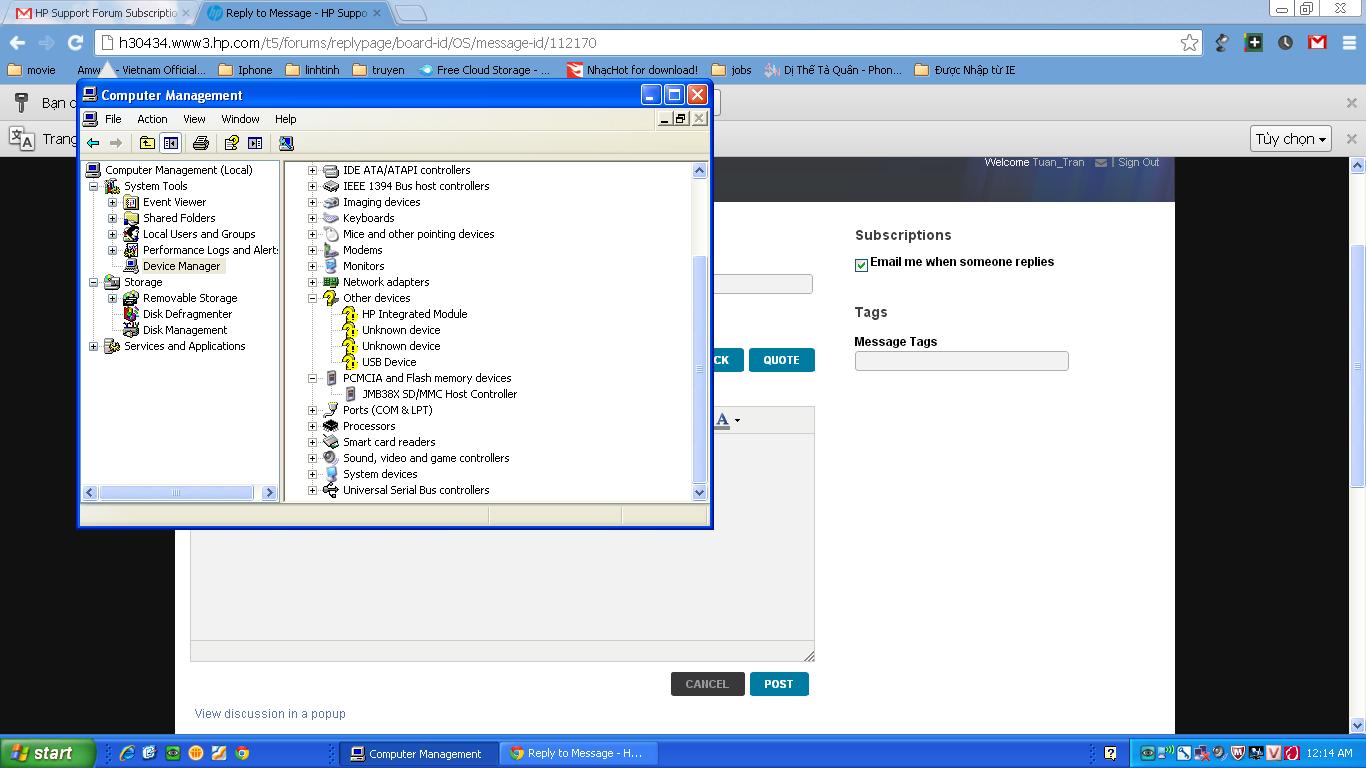Click the Internet Explorer quick launch icon
The height and width of the screenshot is (768, 1366).
[x=127, y=753]
